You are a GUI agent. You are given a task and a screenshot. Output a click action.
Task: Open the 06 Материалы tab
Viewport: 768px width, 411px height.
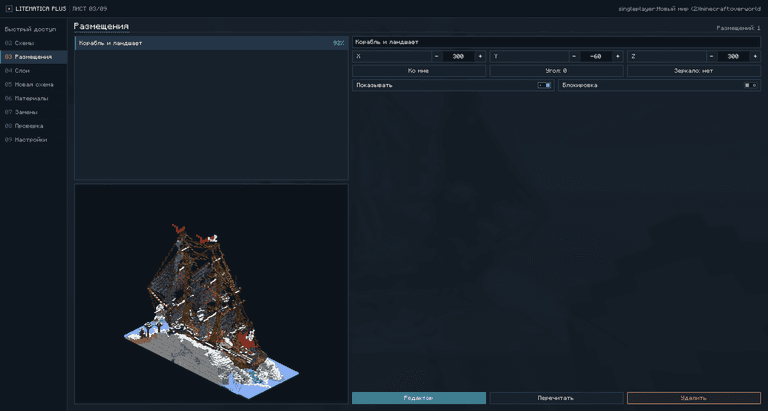tap(33, 98)
